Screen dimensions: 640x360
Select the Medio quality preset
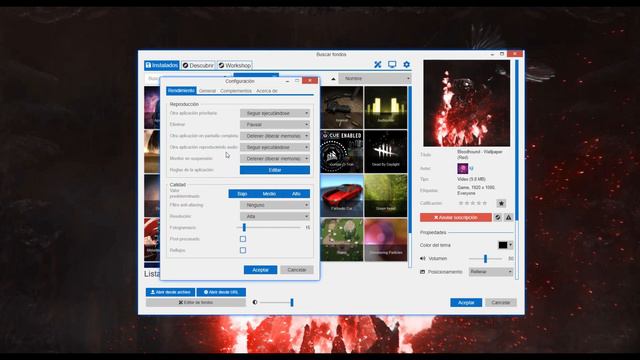tap(269, 194)
